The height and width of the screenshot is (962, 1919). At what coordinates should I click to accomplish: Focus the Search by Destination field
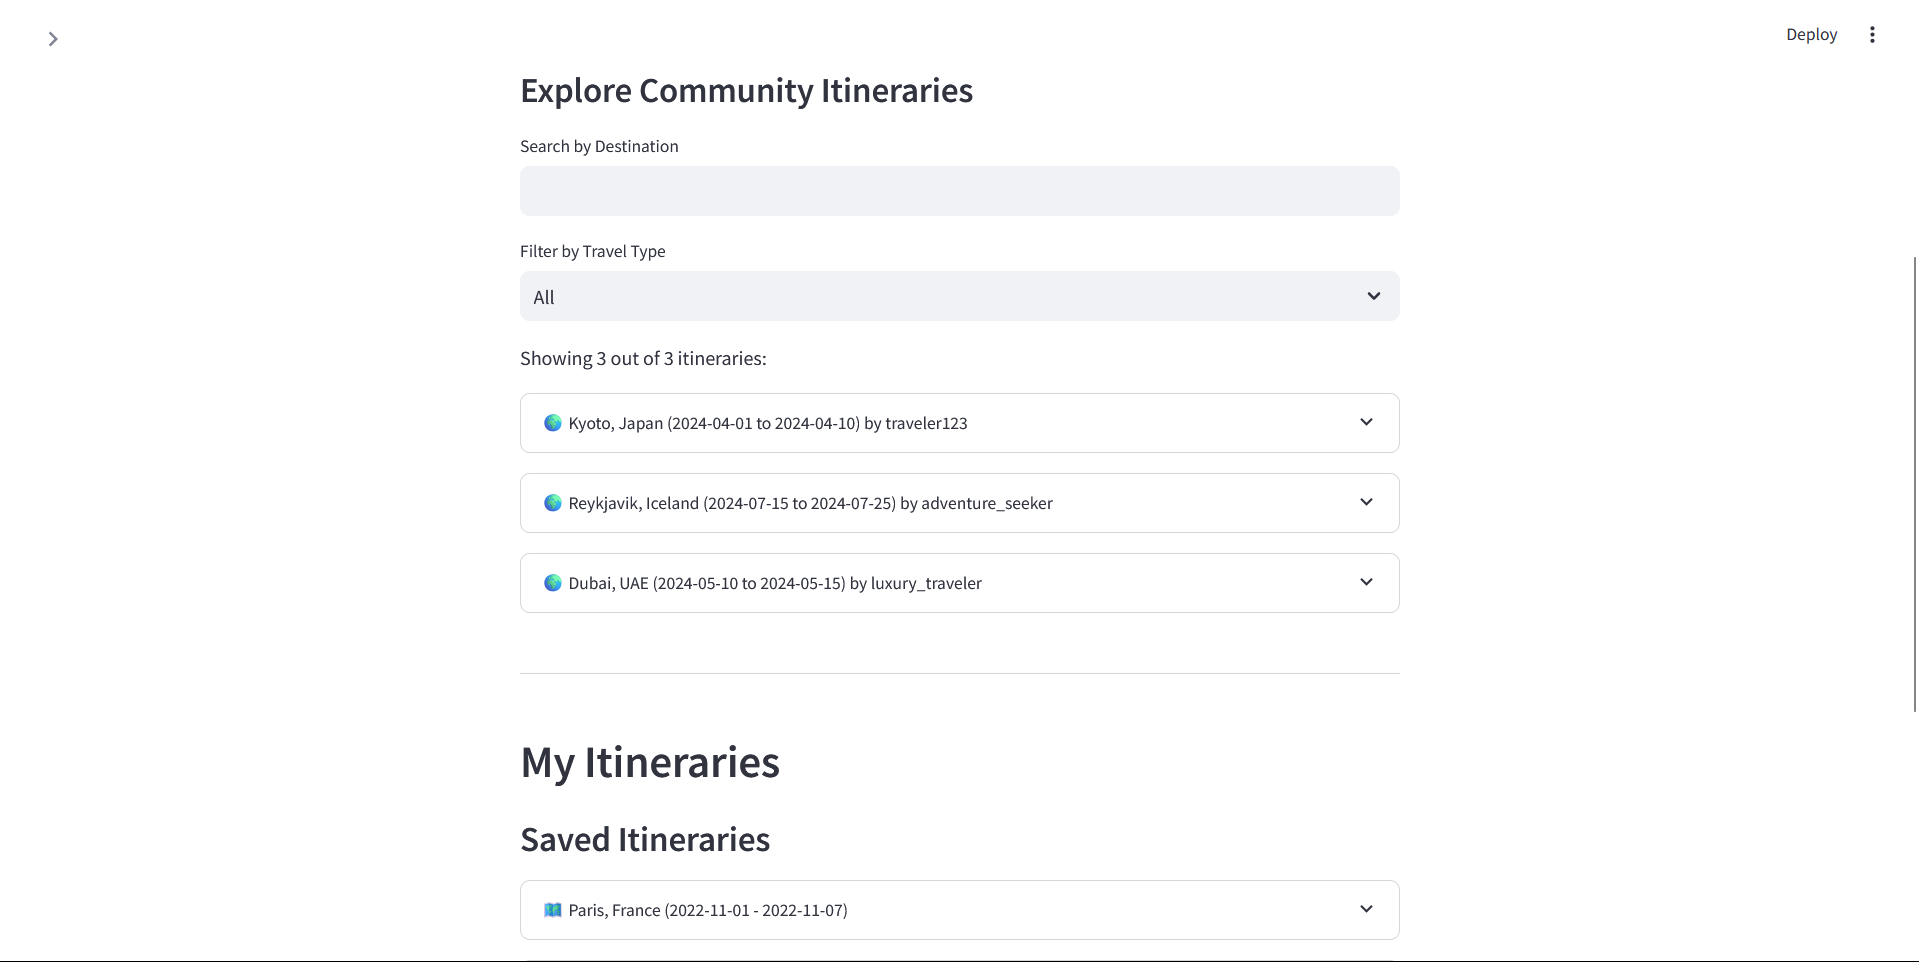pyautogui.click(x=959, y=191)
